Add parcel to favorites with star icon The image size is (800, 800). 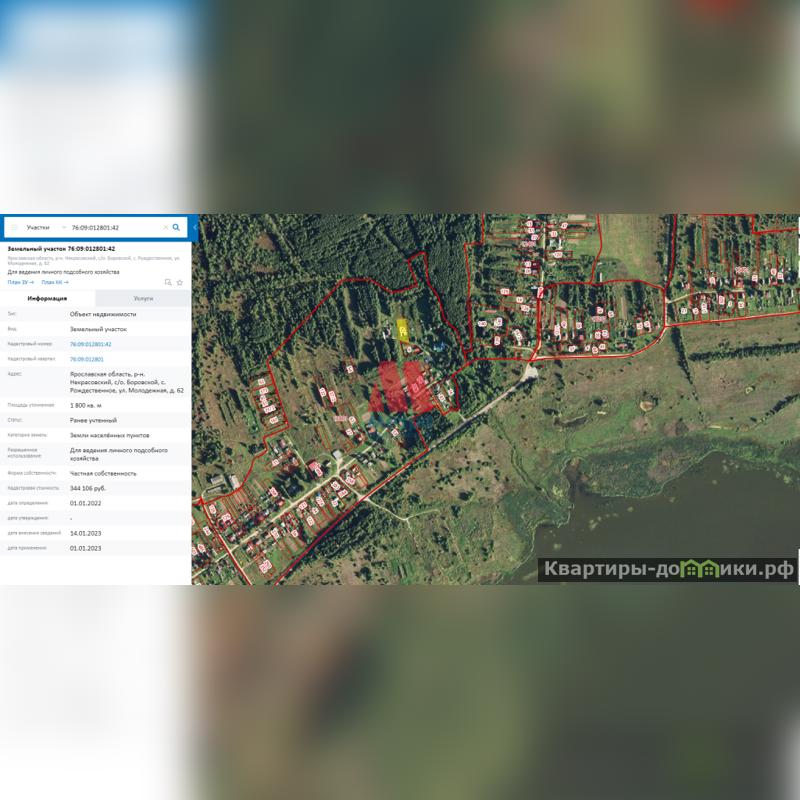180,283
